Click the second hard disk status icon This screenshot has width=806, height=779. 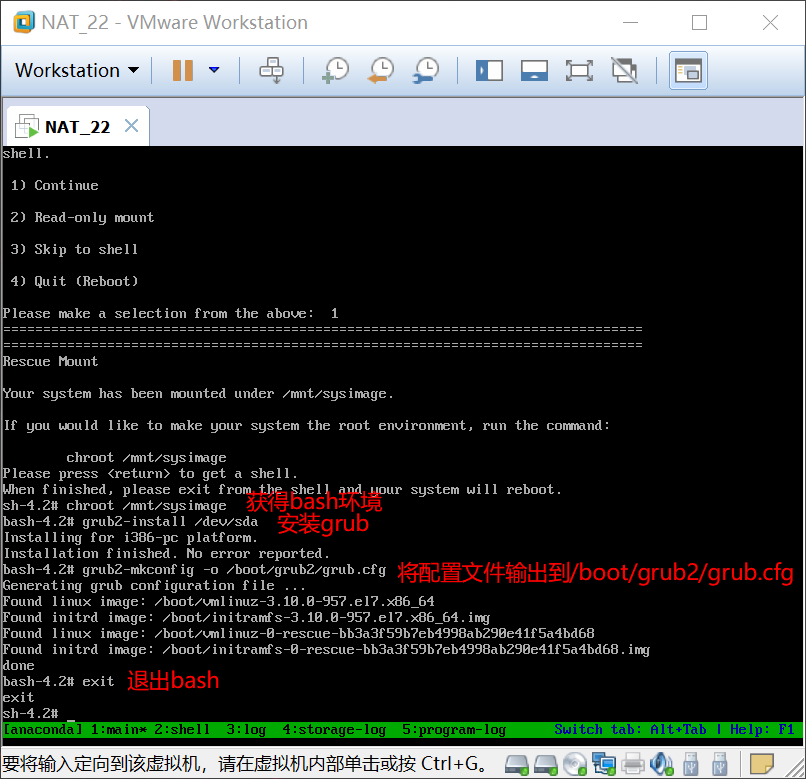point(545,765)
